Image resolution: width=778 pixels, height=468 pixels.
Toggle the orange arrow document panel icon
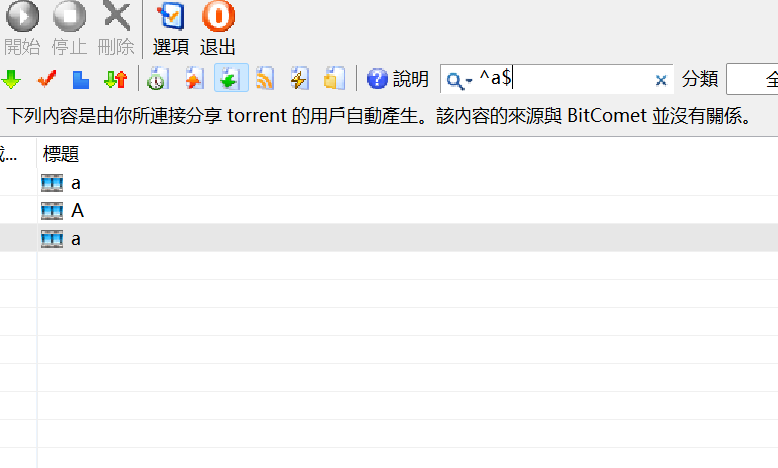194,78
